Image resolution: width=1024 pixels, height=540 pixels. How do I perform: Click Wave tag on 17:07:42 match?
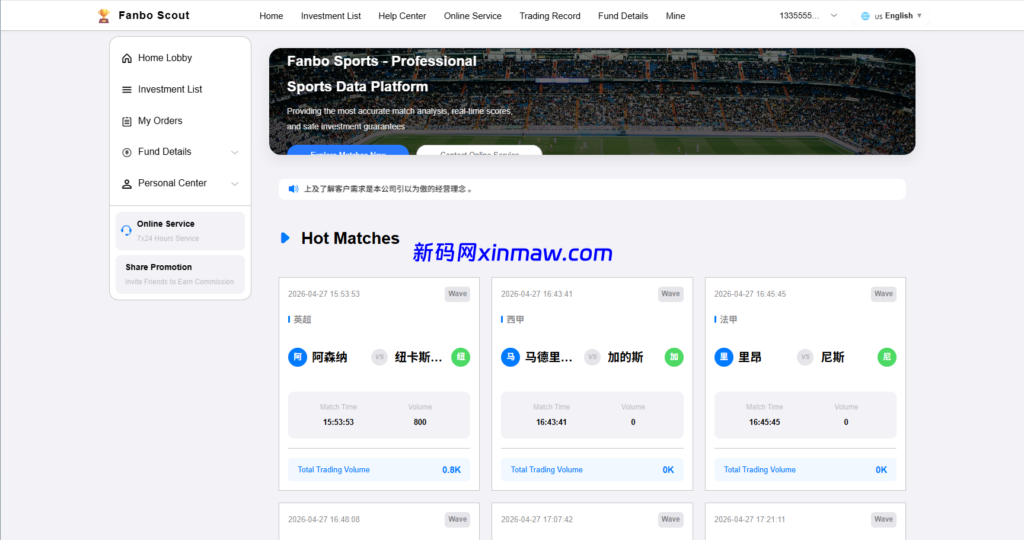tap(671, 520)
